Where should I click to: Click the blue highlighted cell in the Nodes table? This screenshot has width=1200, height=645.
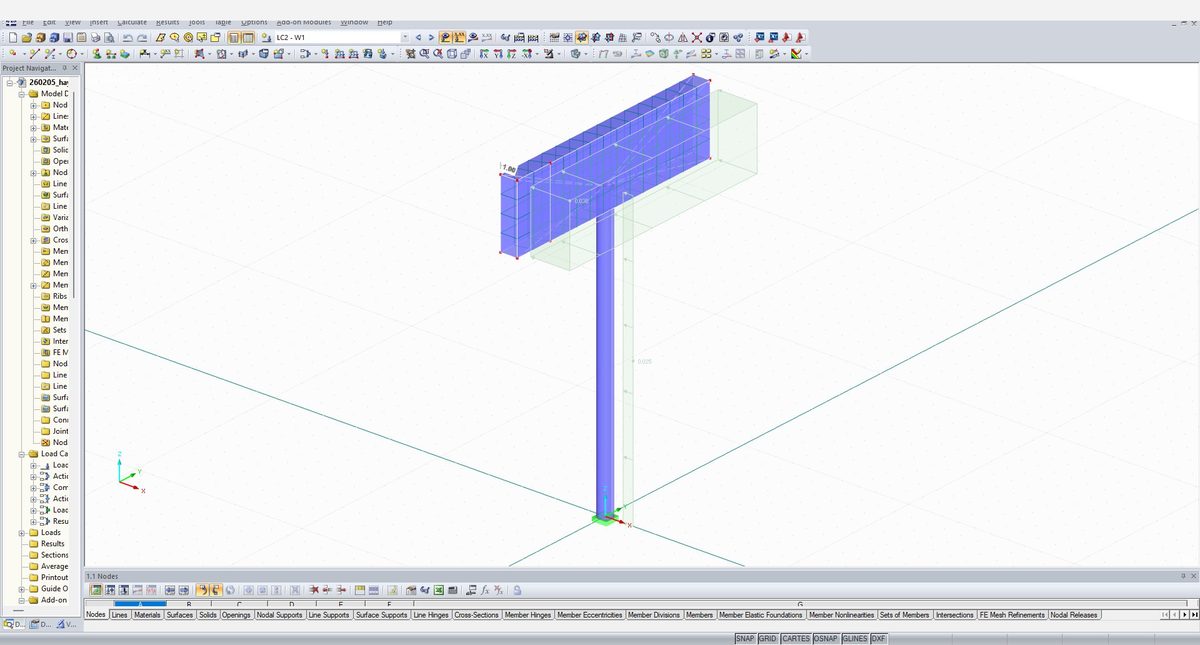(x=140, y=604)
